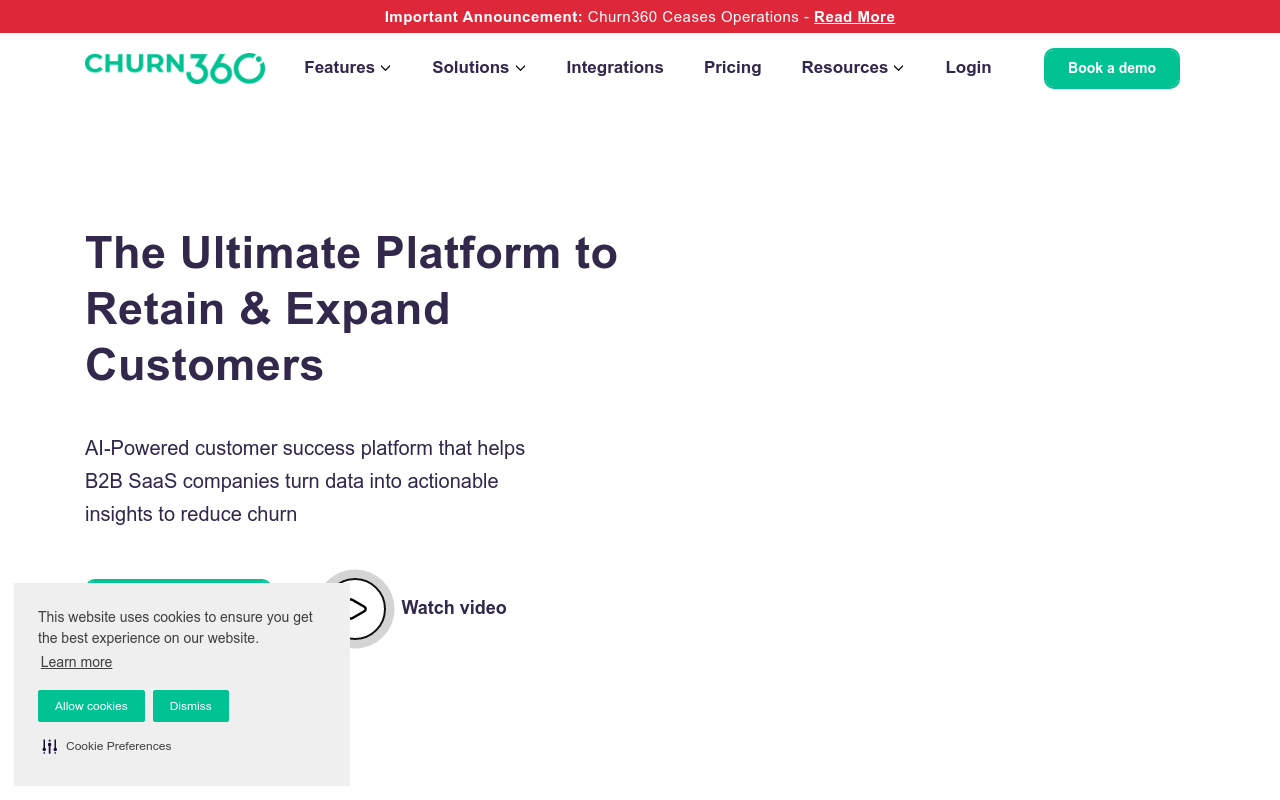Open the Features menu

pos(340,68)
